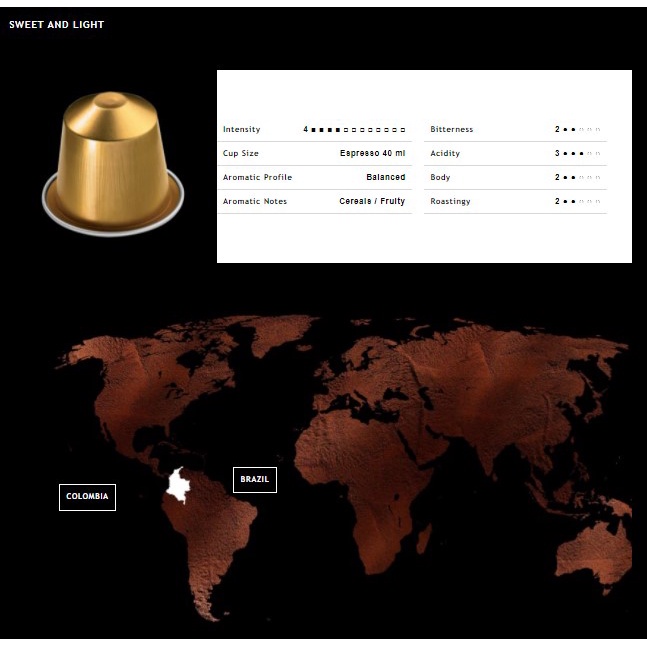Select the Espresso 40 ml cup size value
The width and height of the screenshot is (647, 647).
[x=372, y=154]
